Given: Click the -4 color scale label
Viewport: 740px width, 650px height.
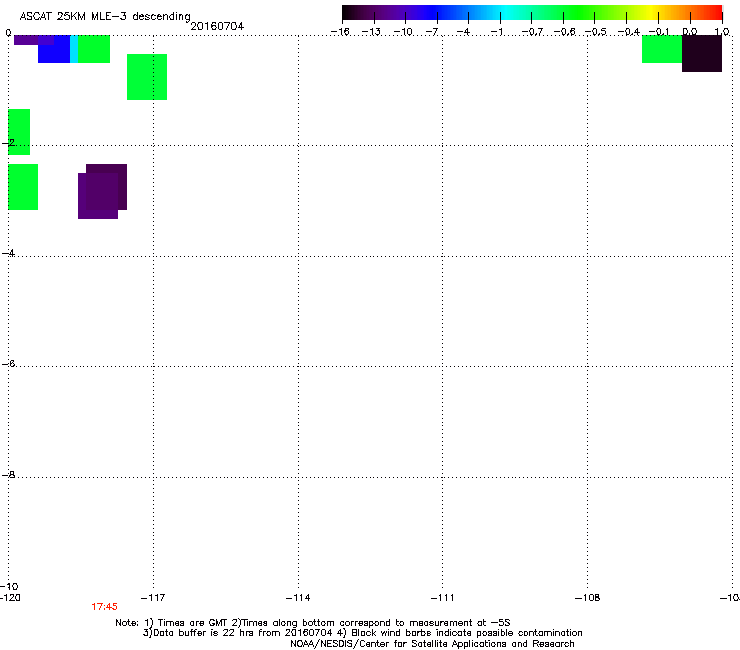Looking at the screenshot, I should 463,32.
